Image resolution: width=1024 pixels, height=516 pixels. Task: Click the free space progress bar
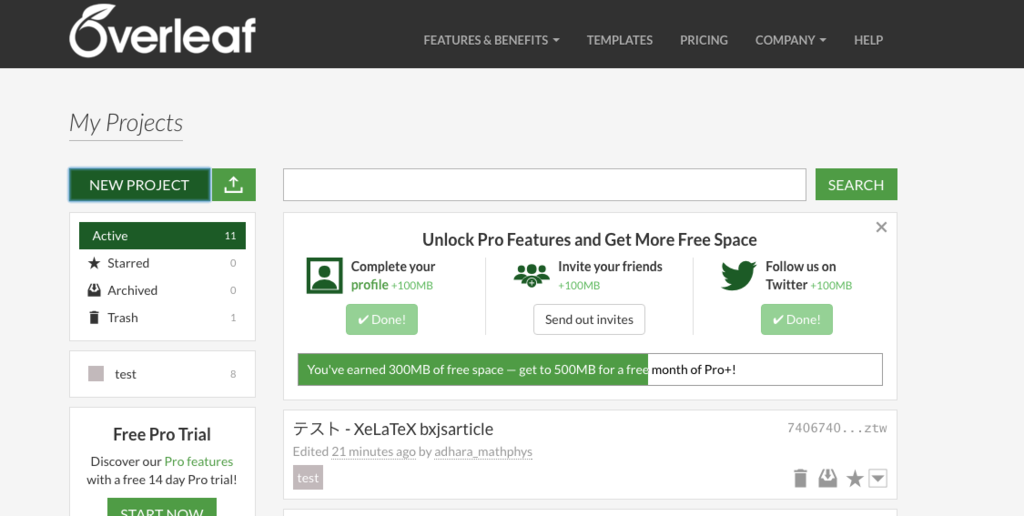(590, 370)
